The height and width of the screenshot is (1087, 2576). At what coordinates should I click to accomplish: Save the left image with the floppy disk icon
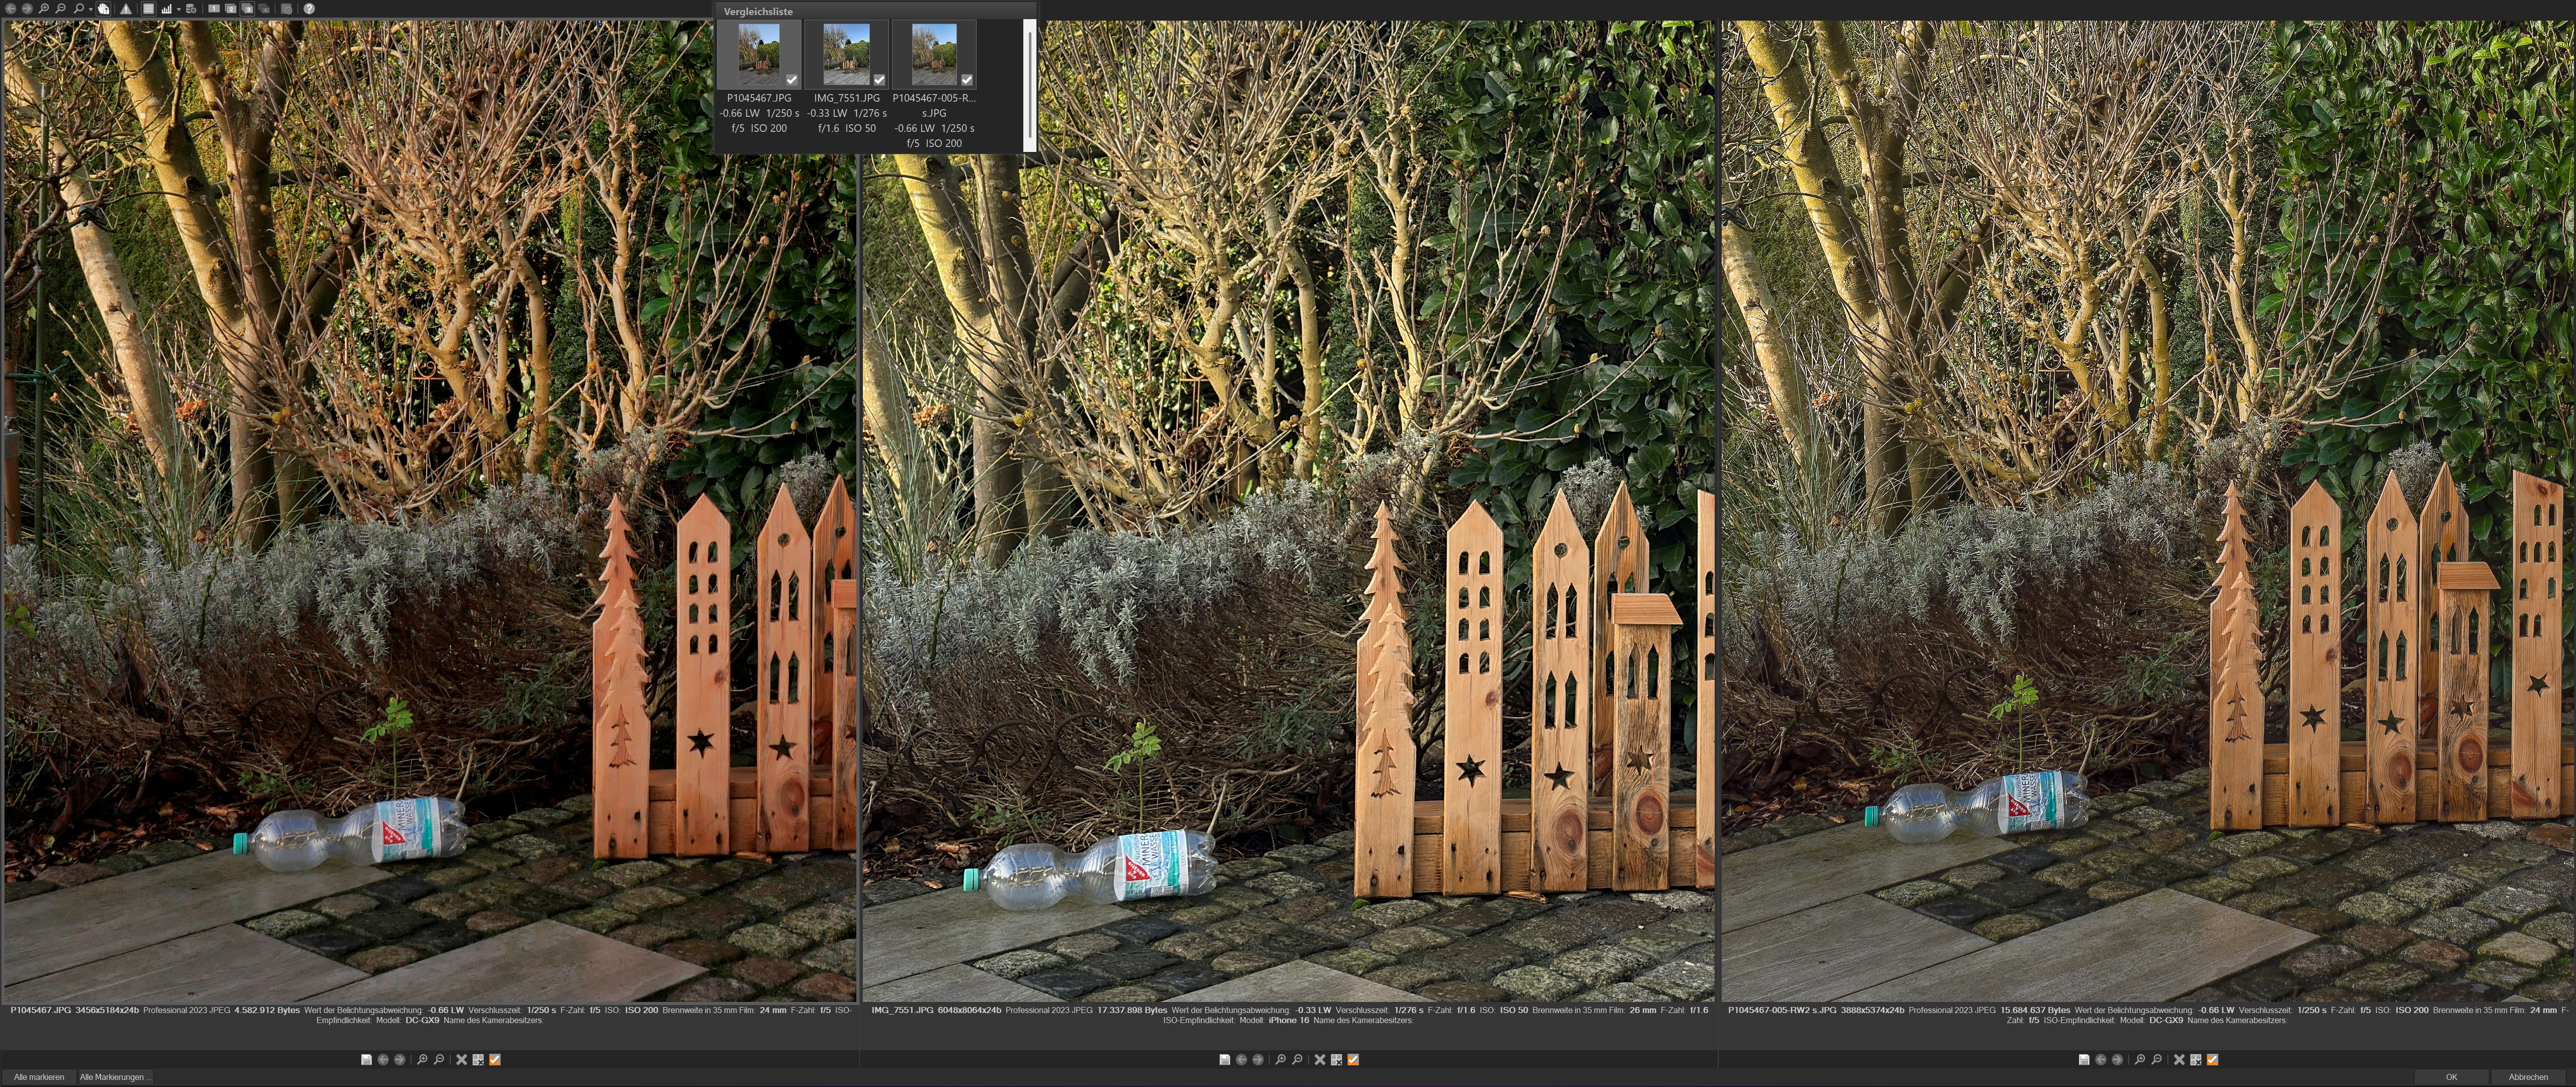point(366,1059)
